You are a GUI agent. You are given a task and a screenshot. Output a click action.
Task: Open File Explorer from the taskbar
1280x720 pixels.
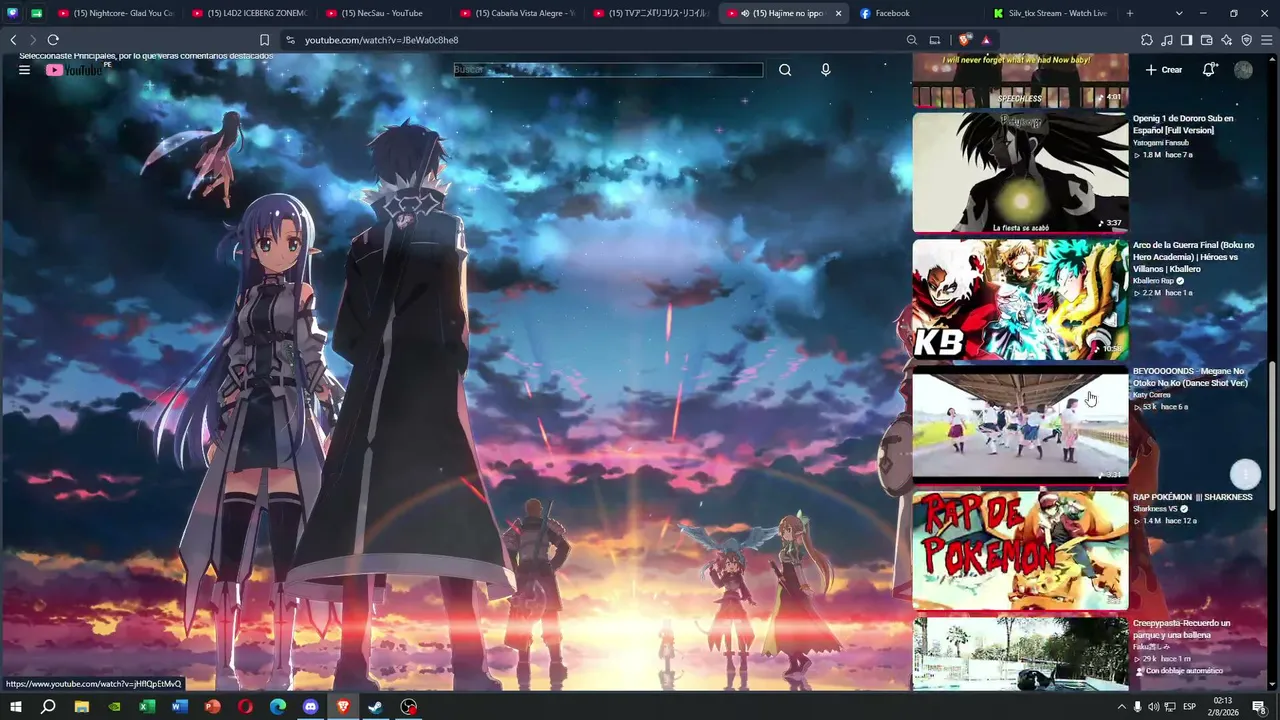tap(81, 707)
